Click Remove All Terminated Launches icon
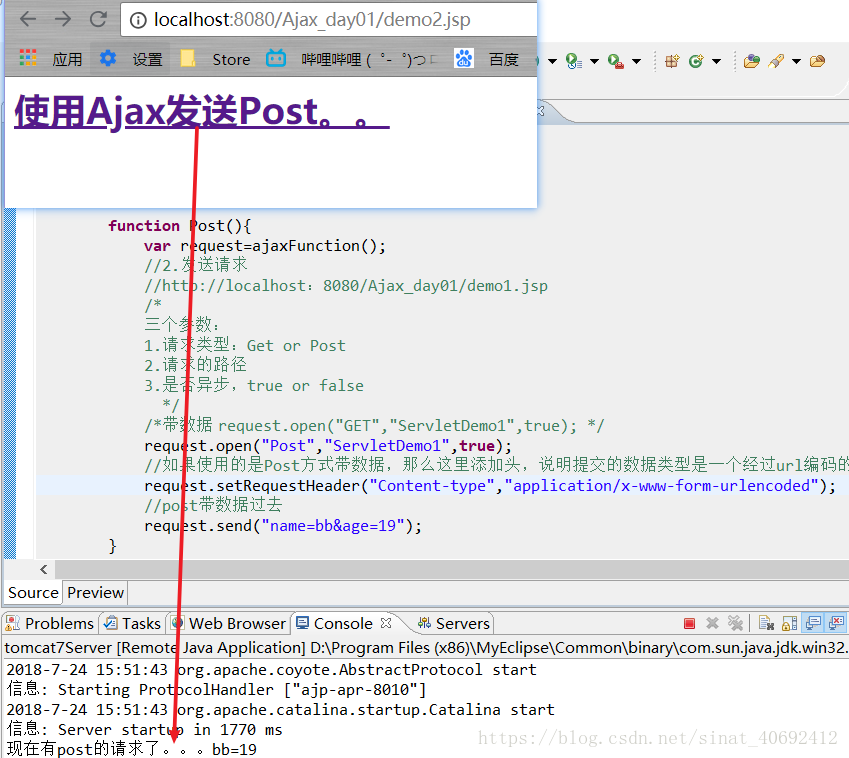 point(735,624)
